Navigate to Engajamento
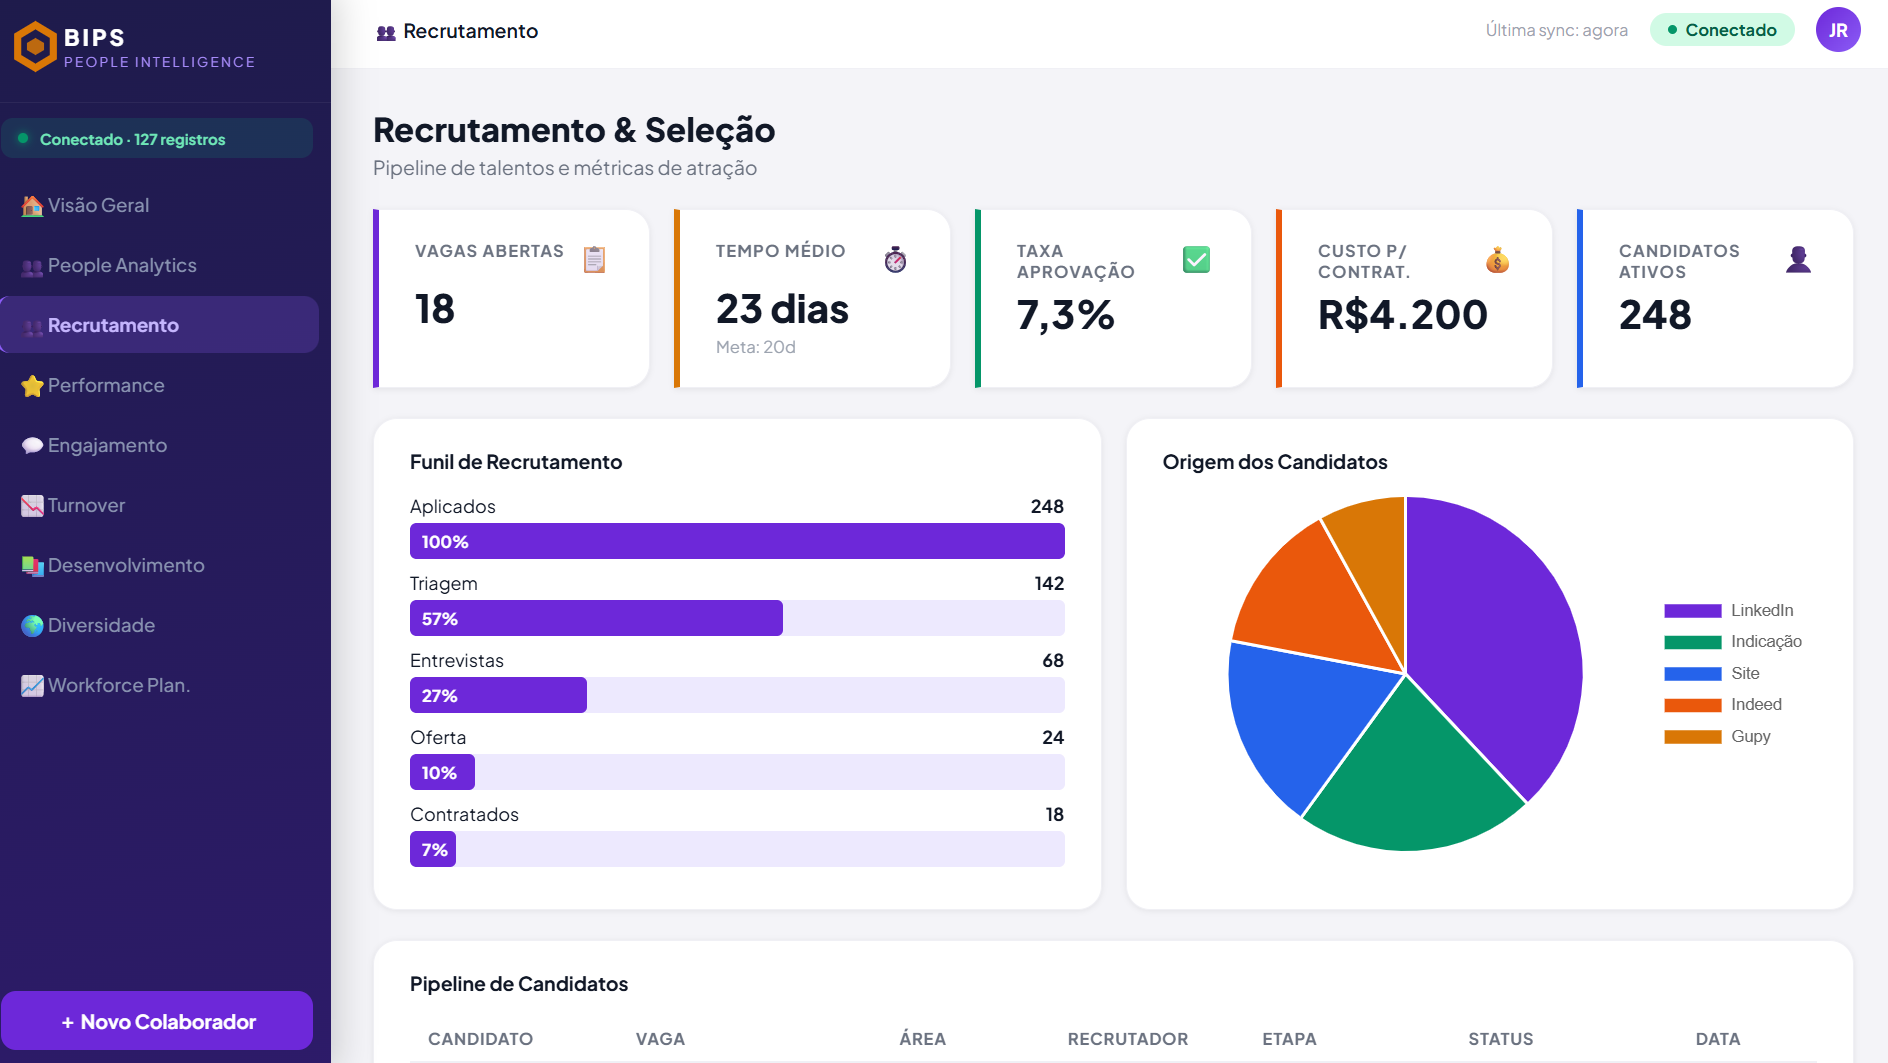1888x1063 pixels. pyautogui.click(x=160, y=445)
